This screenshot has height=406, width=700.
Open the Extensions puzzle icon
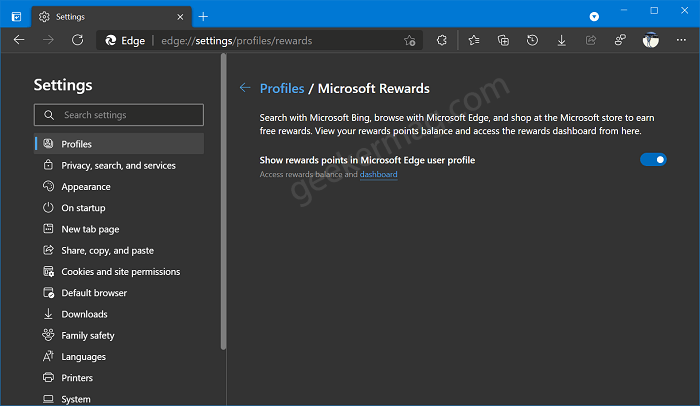click(442, 41)
